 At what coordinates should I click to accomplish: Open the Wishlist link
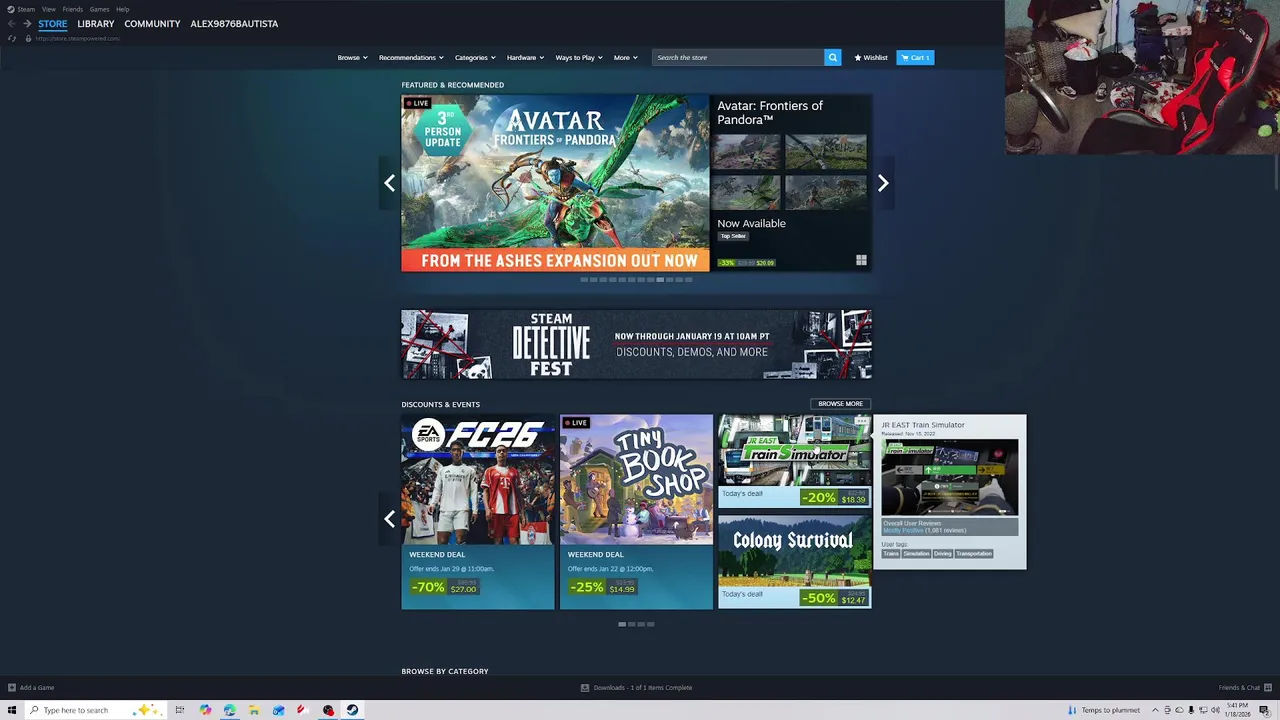coord(871,57)
